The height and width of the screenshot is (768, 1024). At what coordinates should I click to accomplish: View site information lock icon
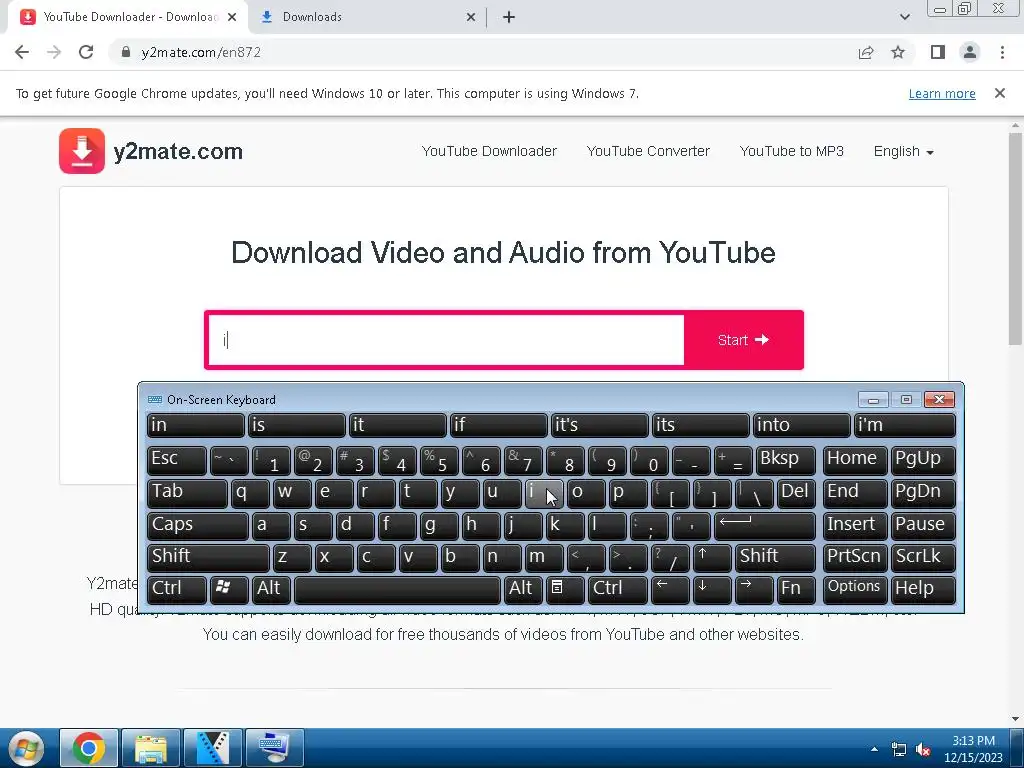pyautogui.click(x=126, y=52)
